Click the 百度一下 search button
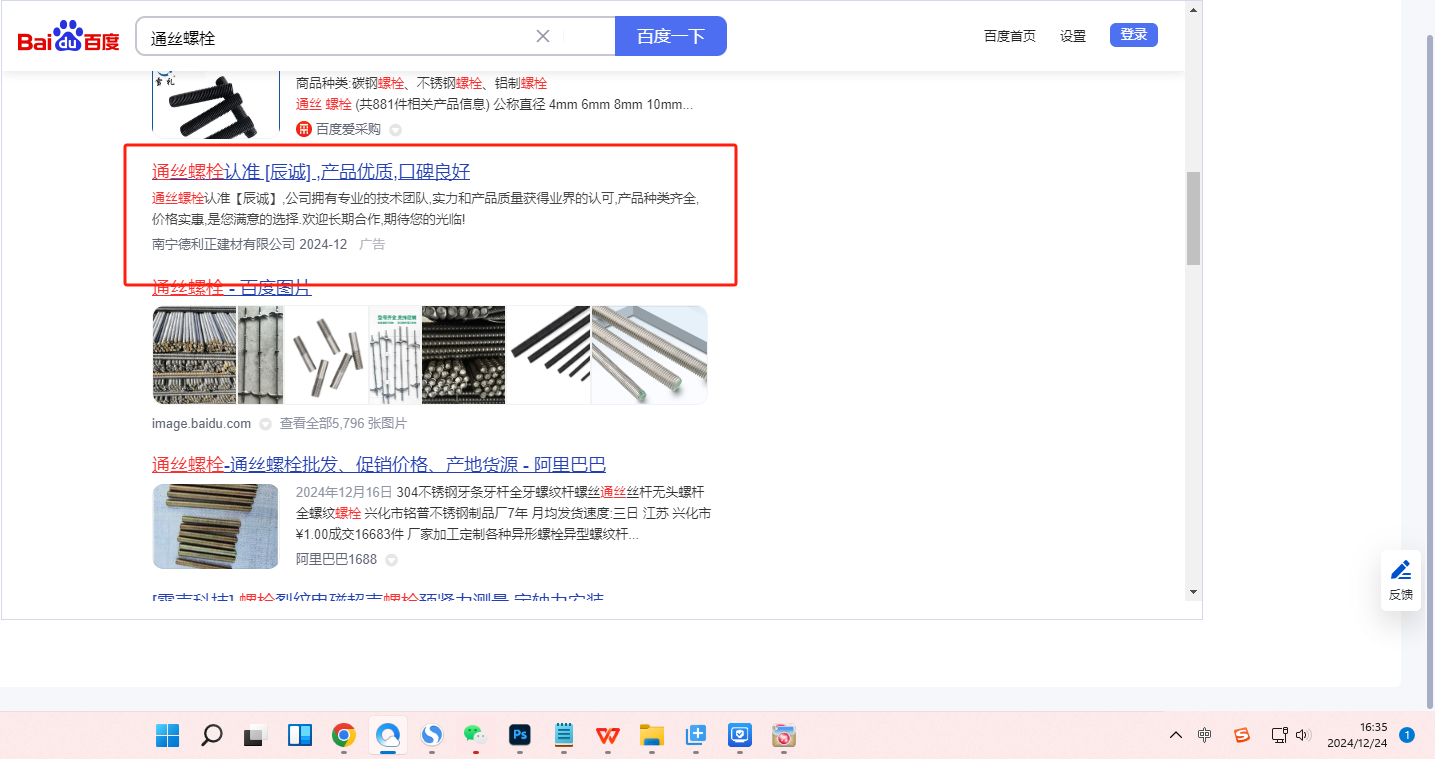This screenshot has height=759, width=1435. click(671, 36)
